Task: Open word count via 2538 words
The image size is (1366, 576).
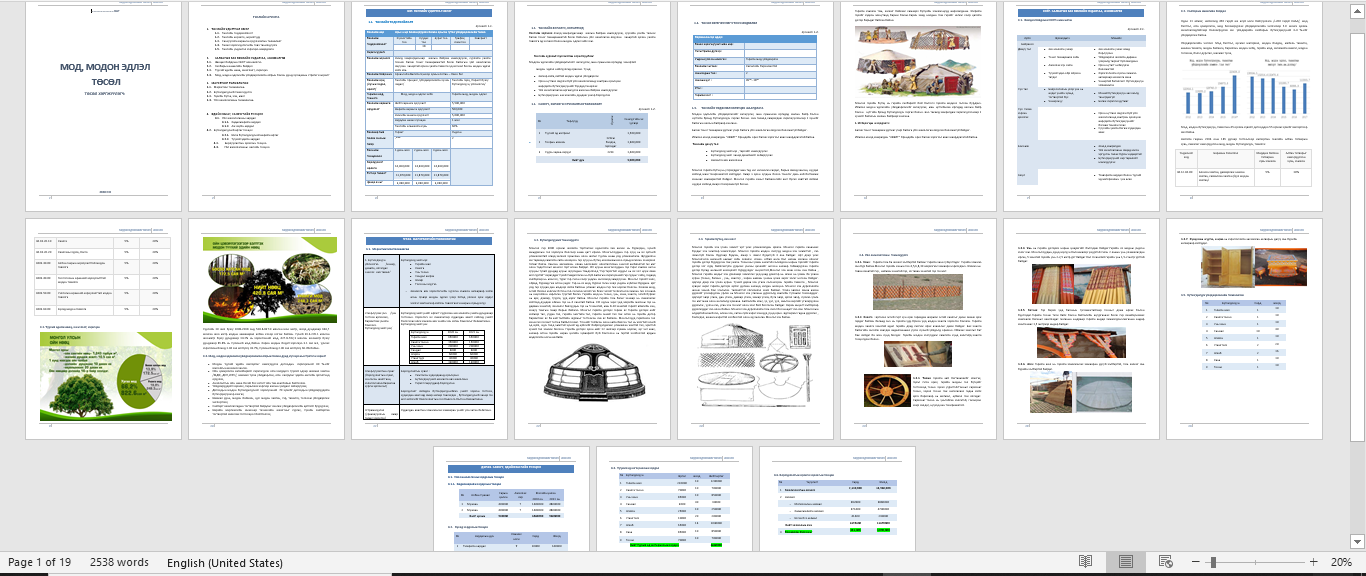Action: (x=119, y=562)
